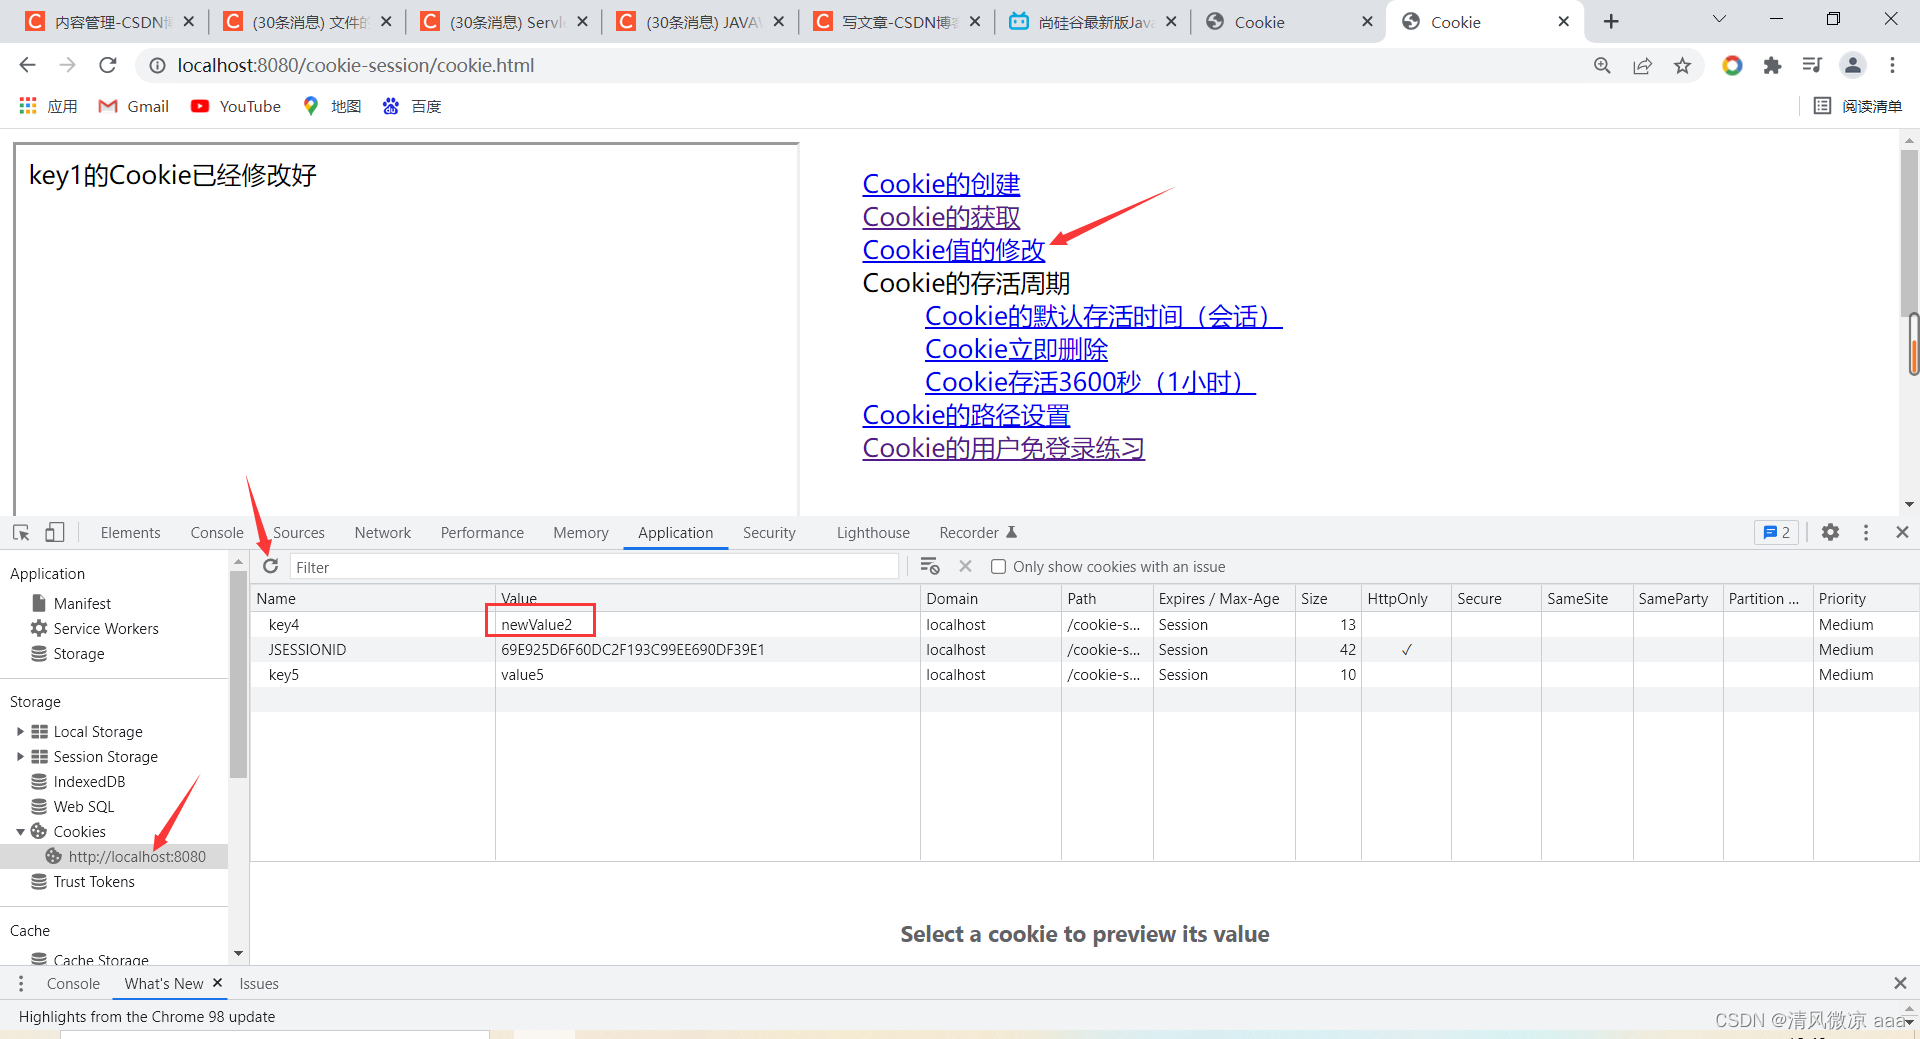Refresh the cookies table in DevTools
The height and width of the screenshot is (1039, 1920).
click(270, 566)
